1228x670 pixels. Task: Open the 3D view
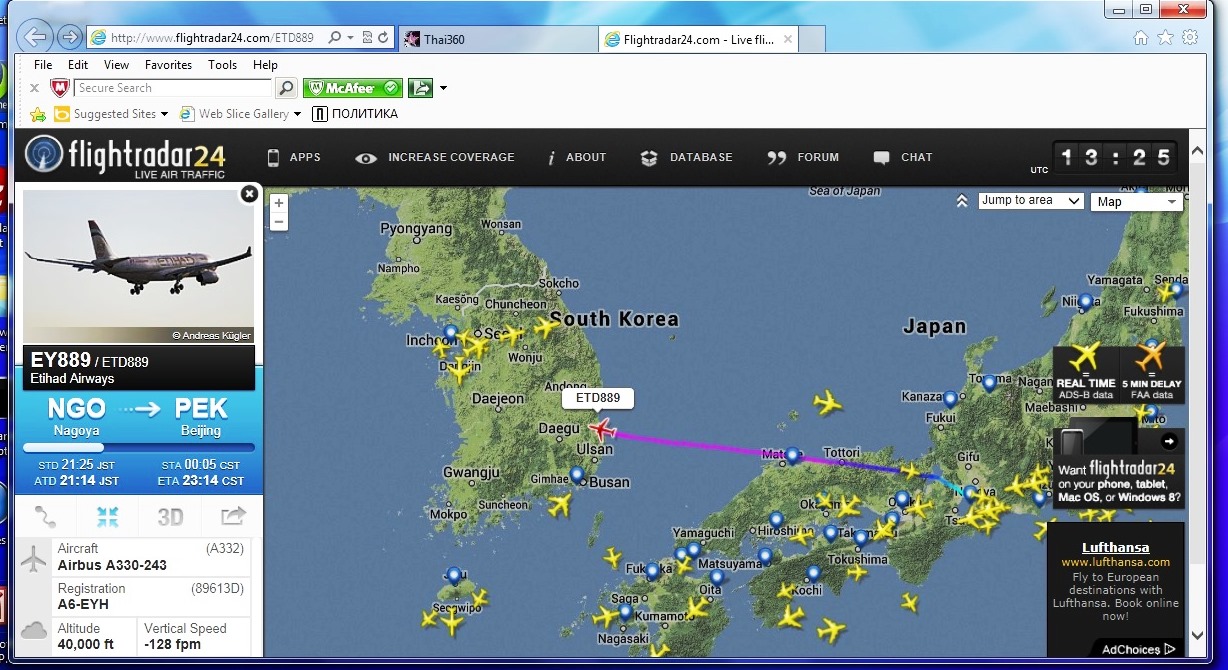point(170,517)
